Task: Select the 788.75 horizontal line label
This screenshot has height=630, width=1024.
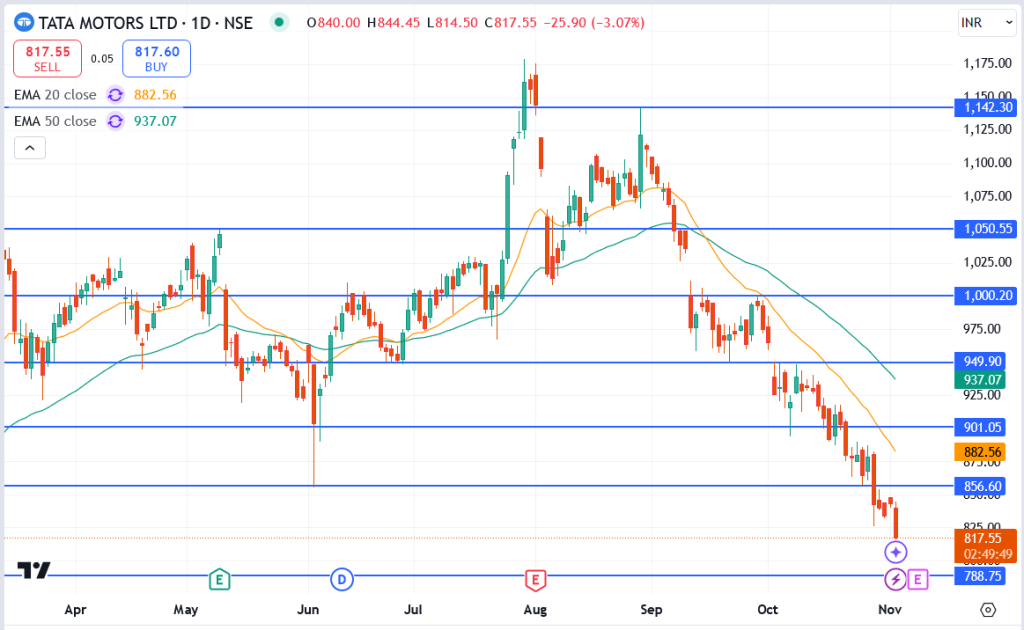Action: (x=980, y=576)
